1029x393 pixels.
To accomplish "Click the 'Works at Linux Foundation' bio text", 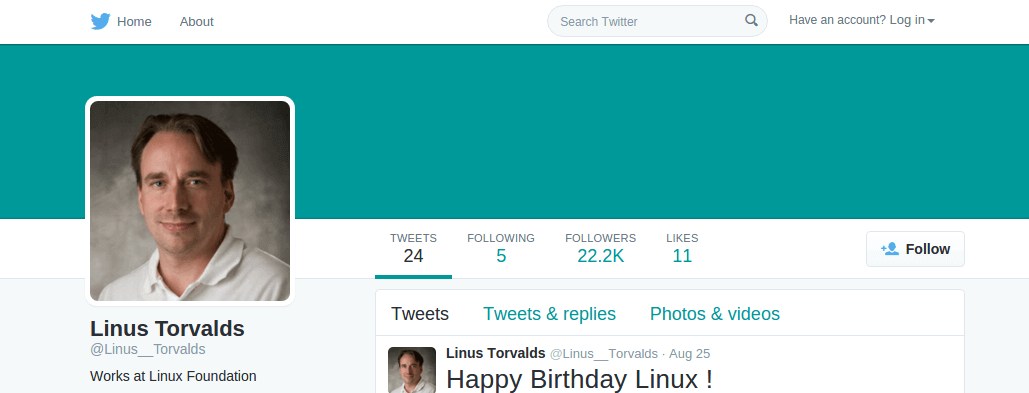I will pos(173,376).
